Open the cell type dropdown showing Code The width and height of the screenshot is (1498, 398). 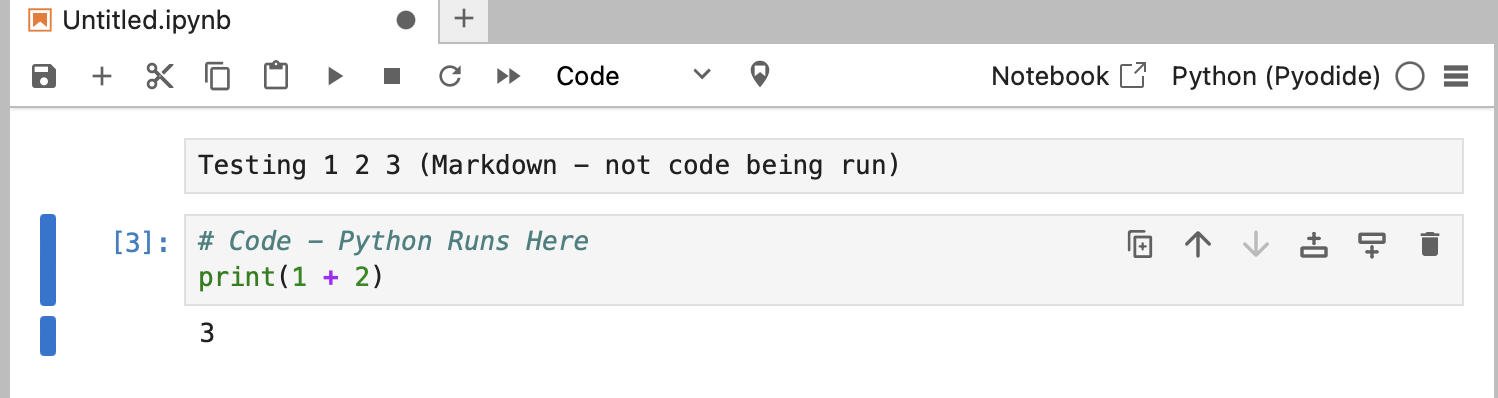tap(632, 76)
